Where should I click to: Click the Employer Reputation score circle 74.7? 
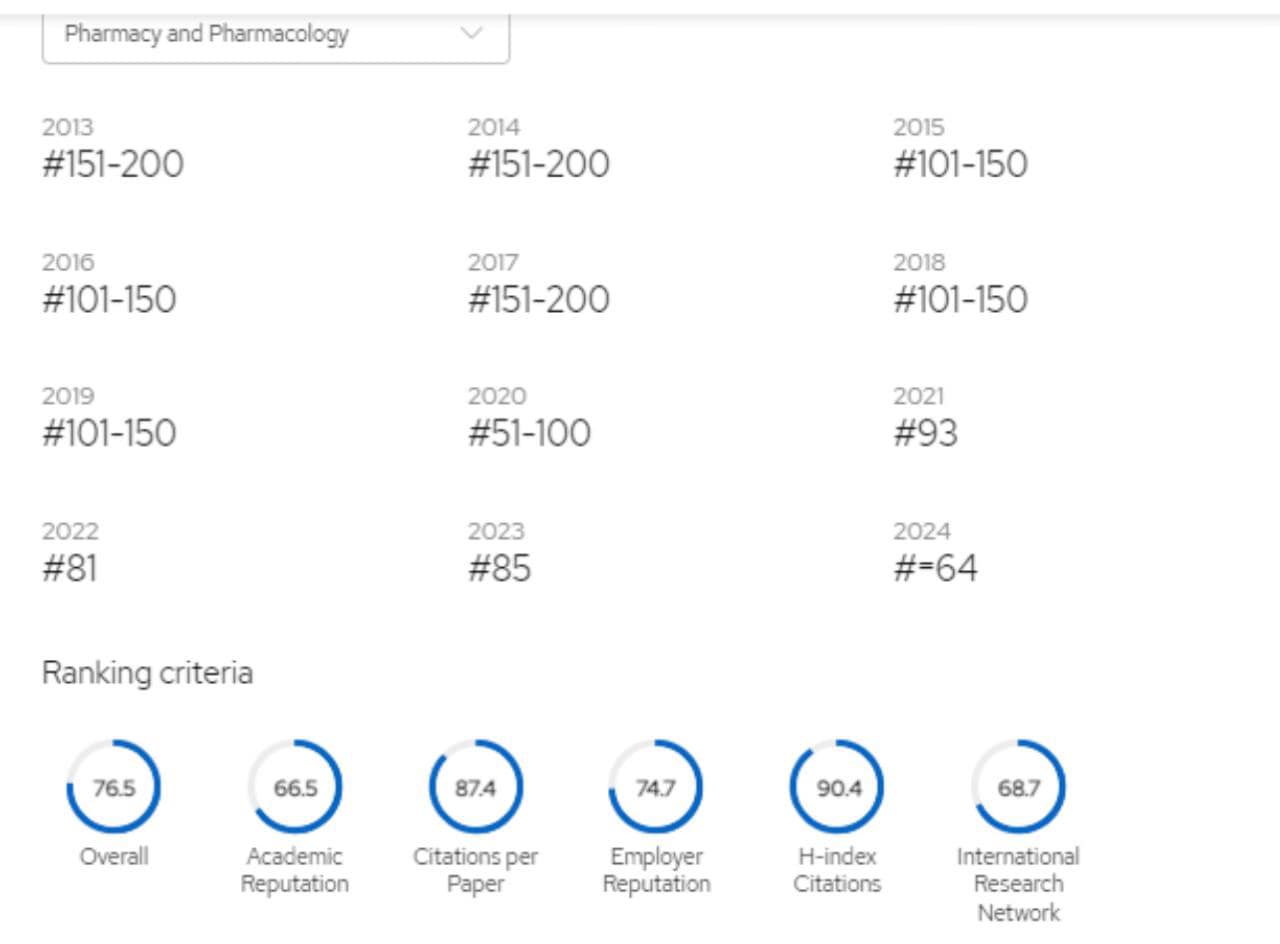pos(656,787)
